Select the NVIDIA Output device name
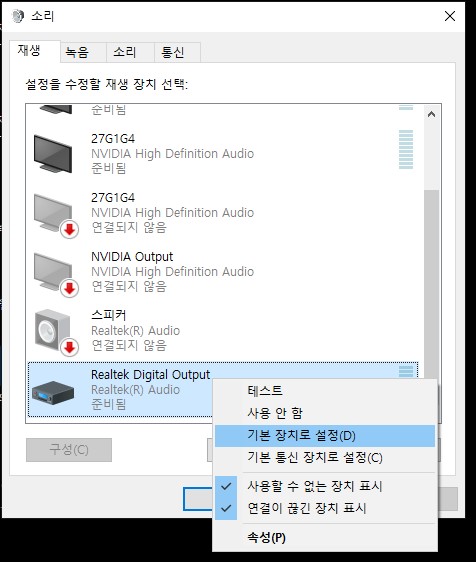 [132, 257]
